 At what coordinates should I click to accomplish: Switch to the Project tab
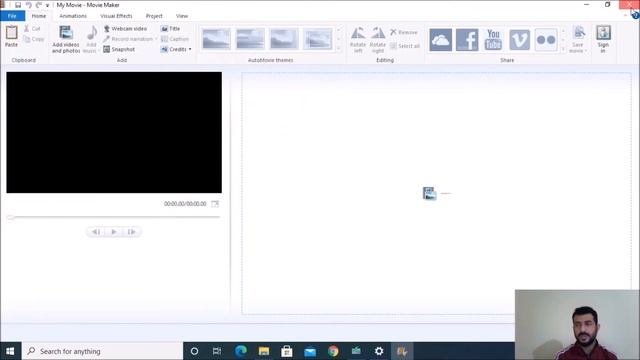point(154,16)
